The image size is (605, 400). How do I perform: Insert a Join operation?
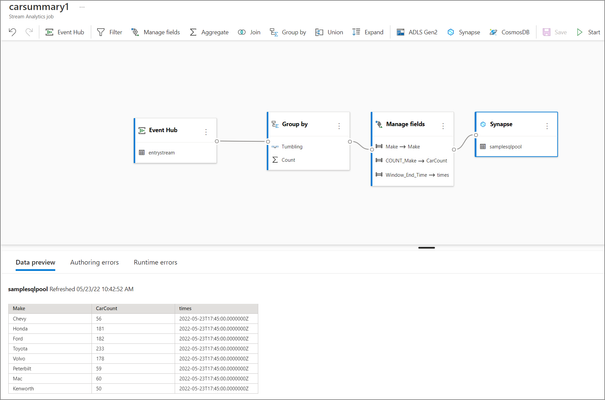tap(249, 32)
